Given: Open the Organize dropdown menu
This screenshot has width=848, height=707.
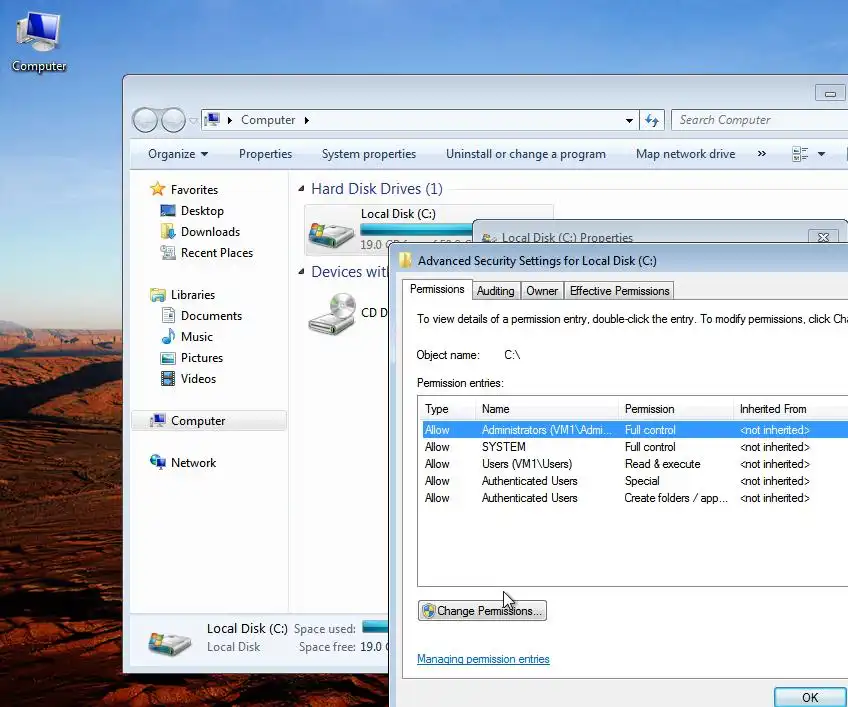Looking at the screenshot, I should [x=178, y=154].
